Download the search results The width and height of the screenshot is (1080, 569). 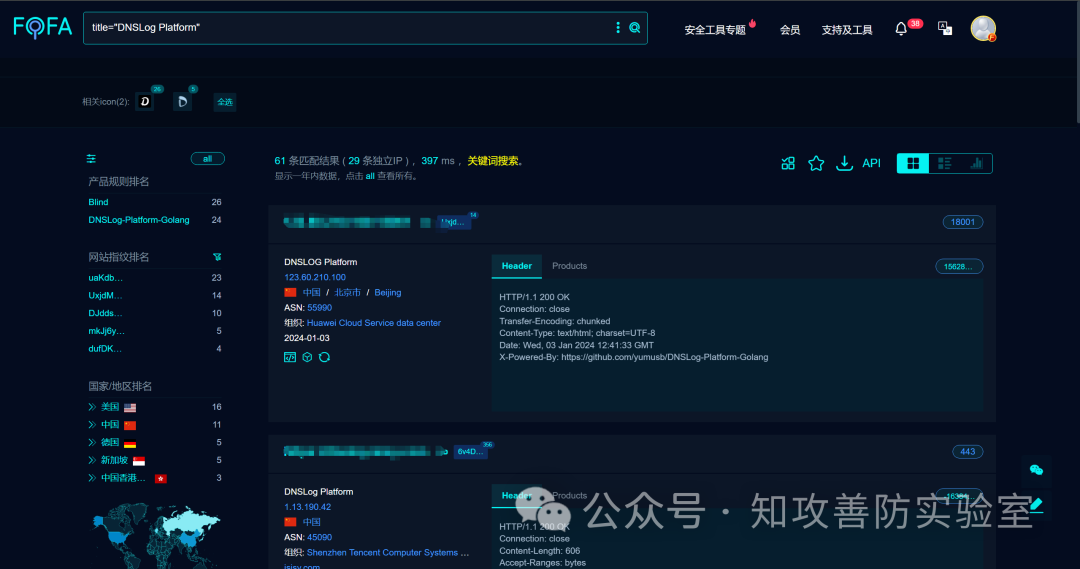[844, 163]
